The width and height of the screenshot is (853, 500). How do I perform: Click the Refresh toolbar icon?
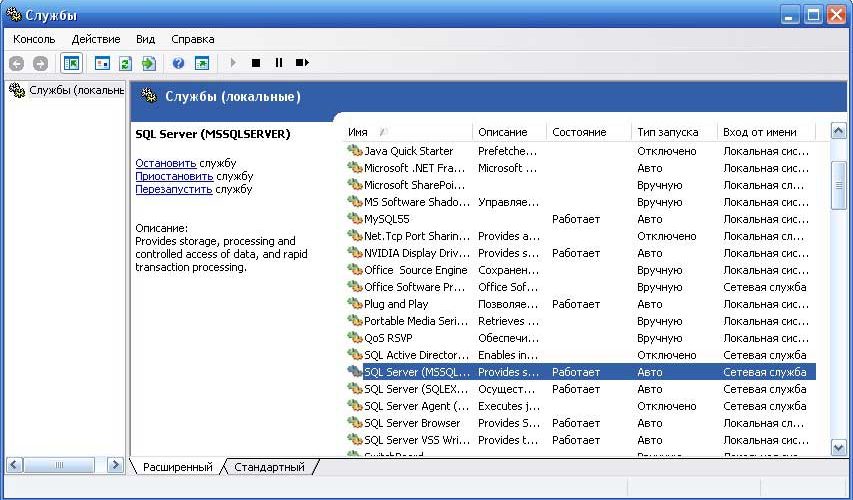pyautogui.click(x=125, y=63)
